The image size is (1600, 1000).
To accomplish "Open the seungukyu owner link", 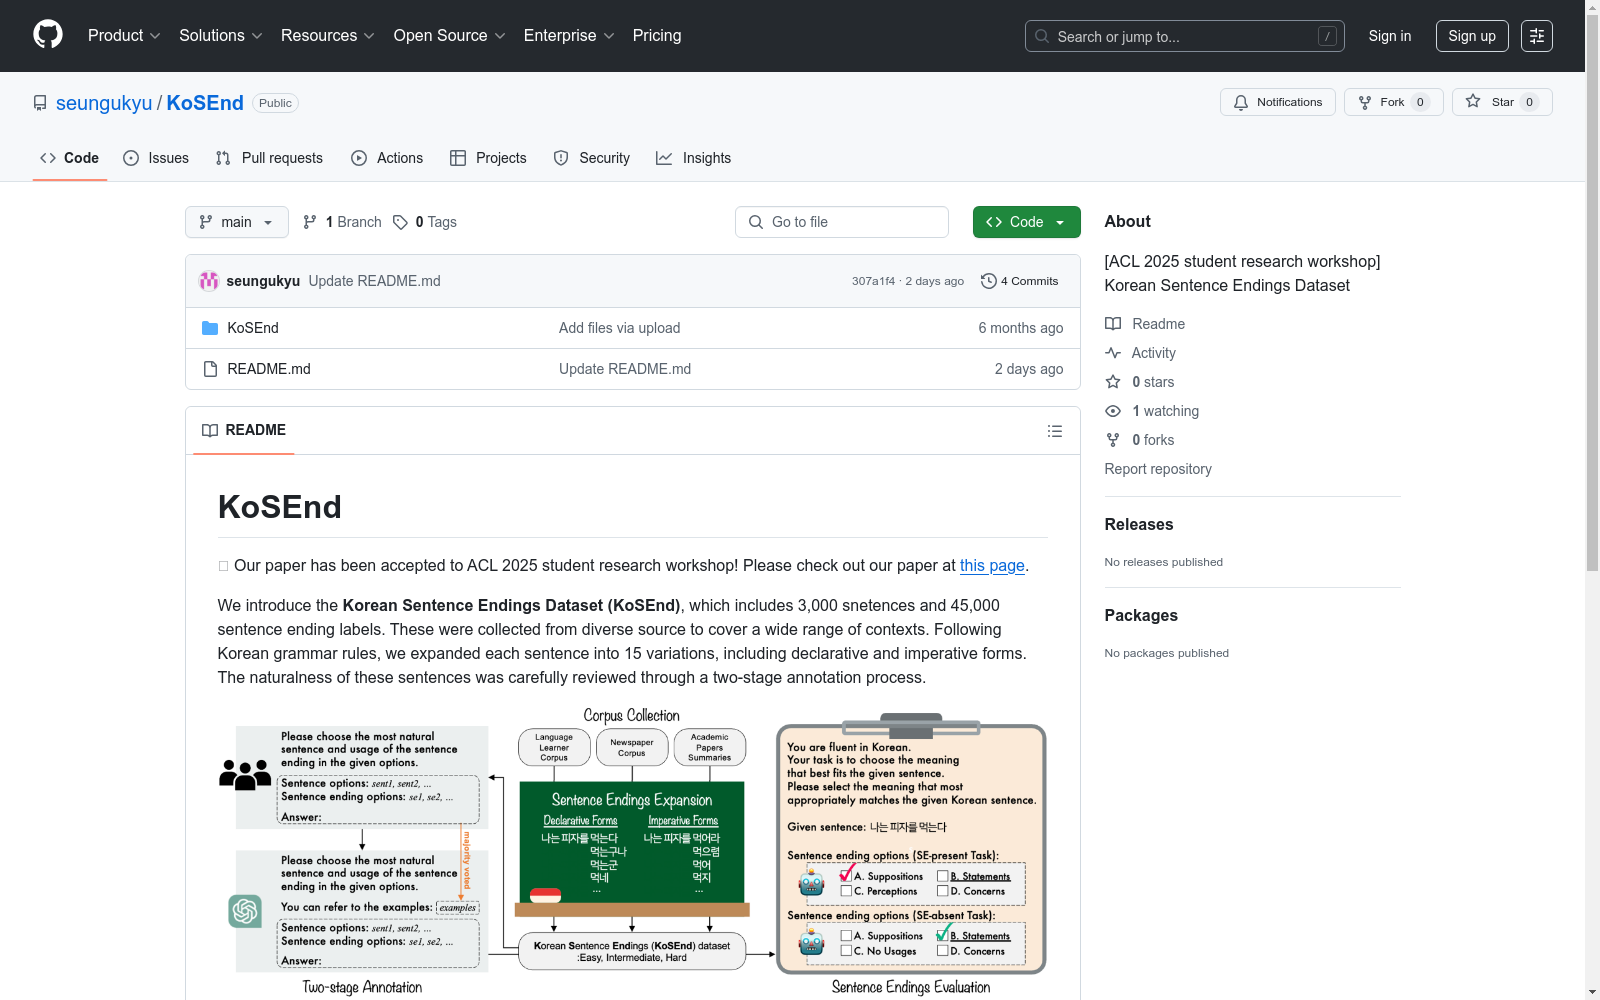I will pos(104,103).
